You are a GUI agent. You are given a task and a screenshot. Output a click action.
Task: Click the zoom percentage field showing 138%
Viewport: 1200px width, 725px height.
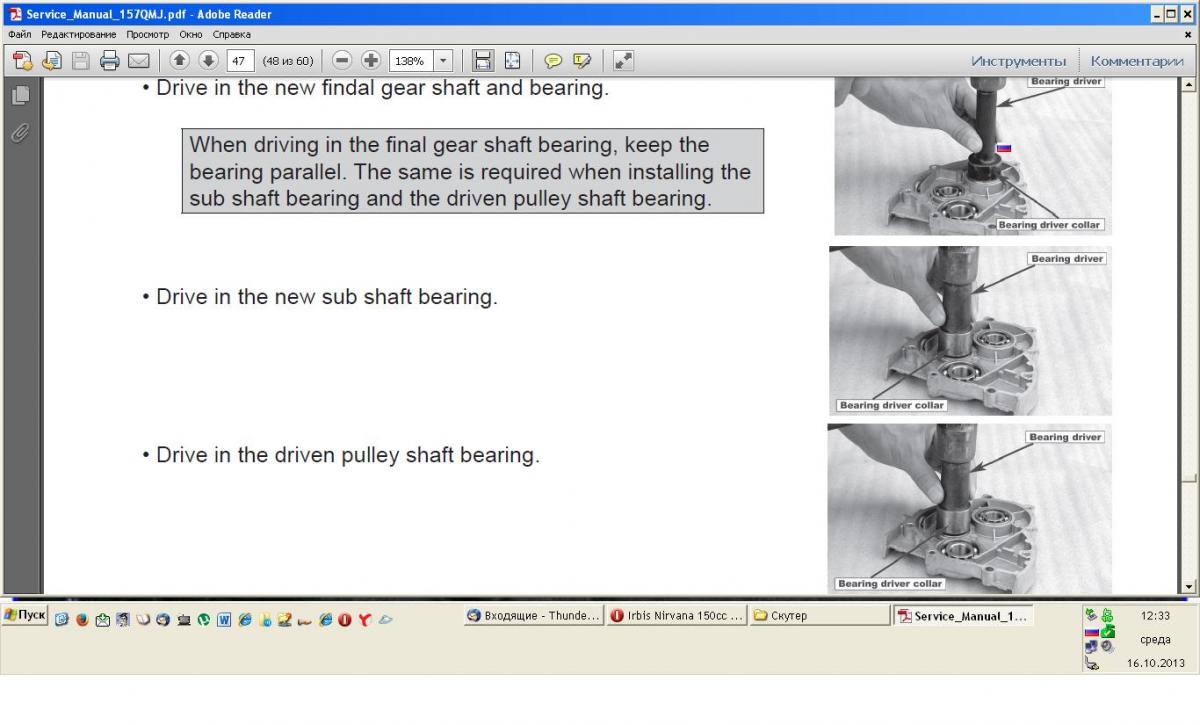411,60
